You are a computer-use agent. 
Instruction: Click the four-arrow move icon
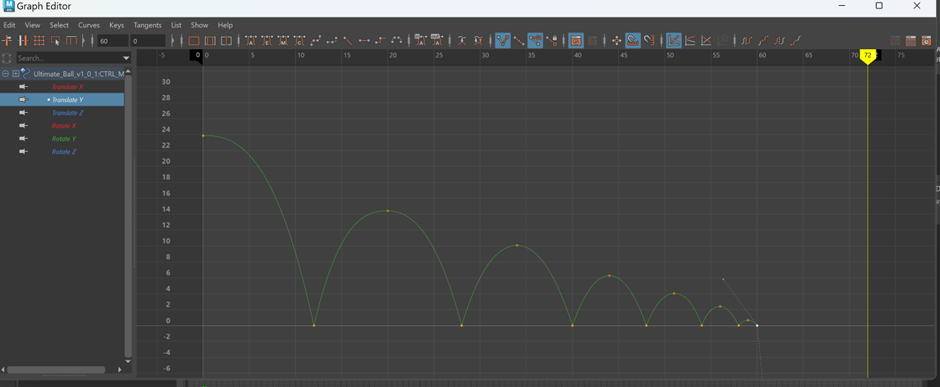[x=616, y=41]
